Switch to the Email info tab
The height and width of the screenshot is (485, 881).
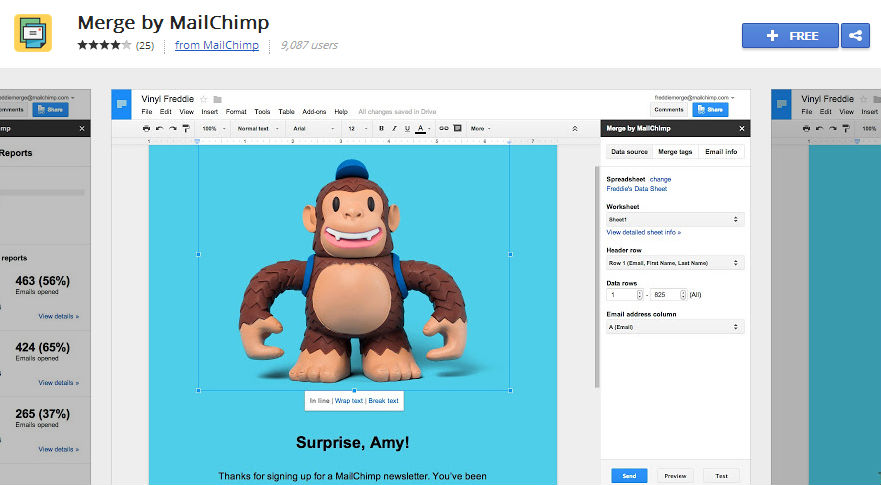[721, 152]
